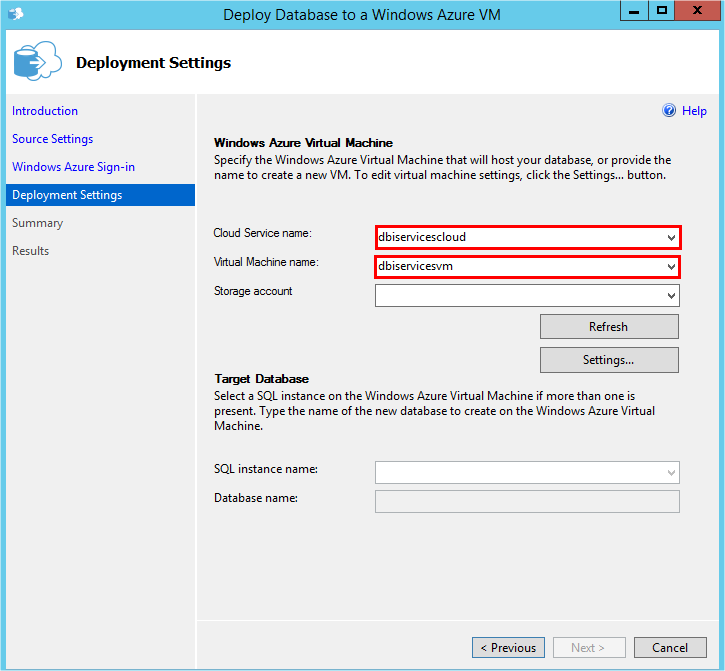Image resolution: width=725 pixels, height=671 pixels.
Task: Click the 'Virtual Machine name:' label
Action: click(266, 262)
